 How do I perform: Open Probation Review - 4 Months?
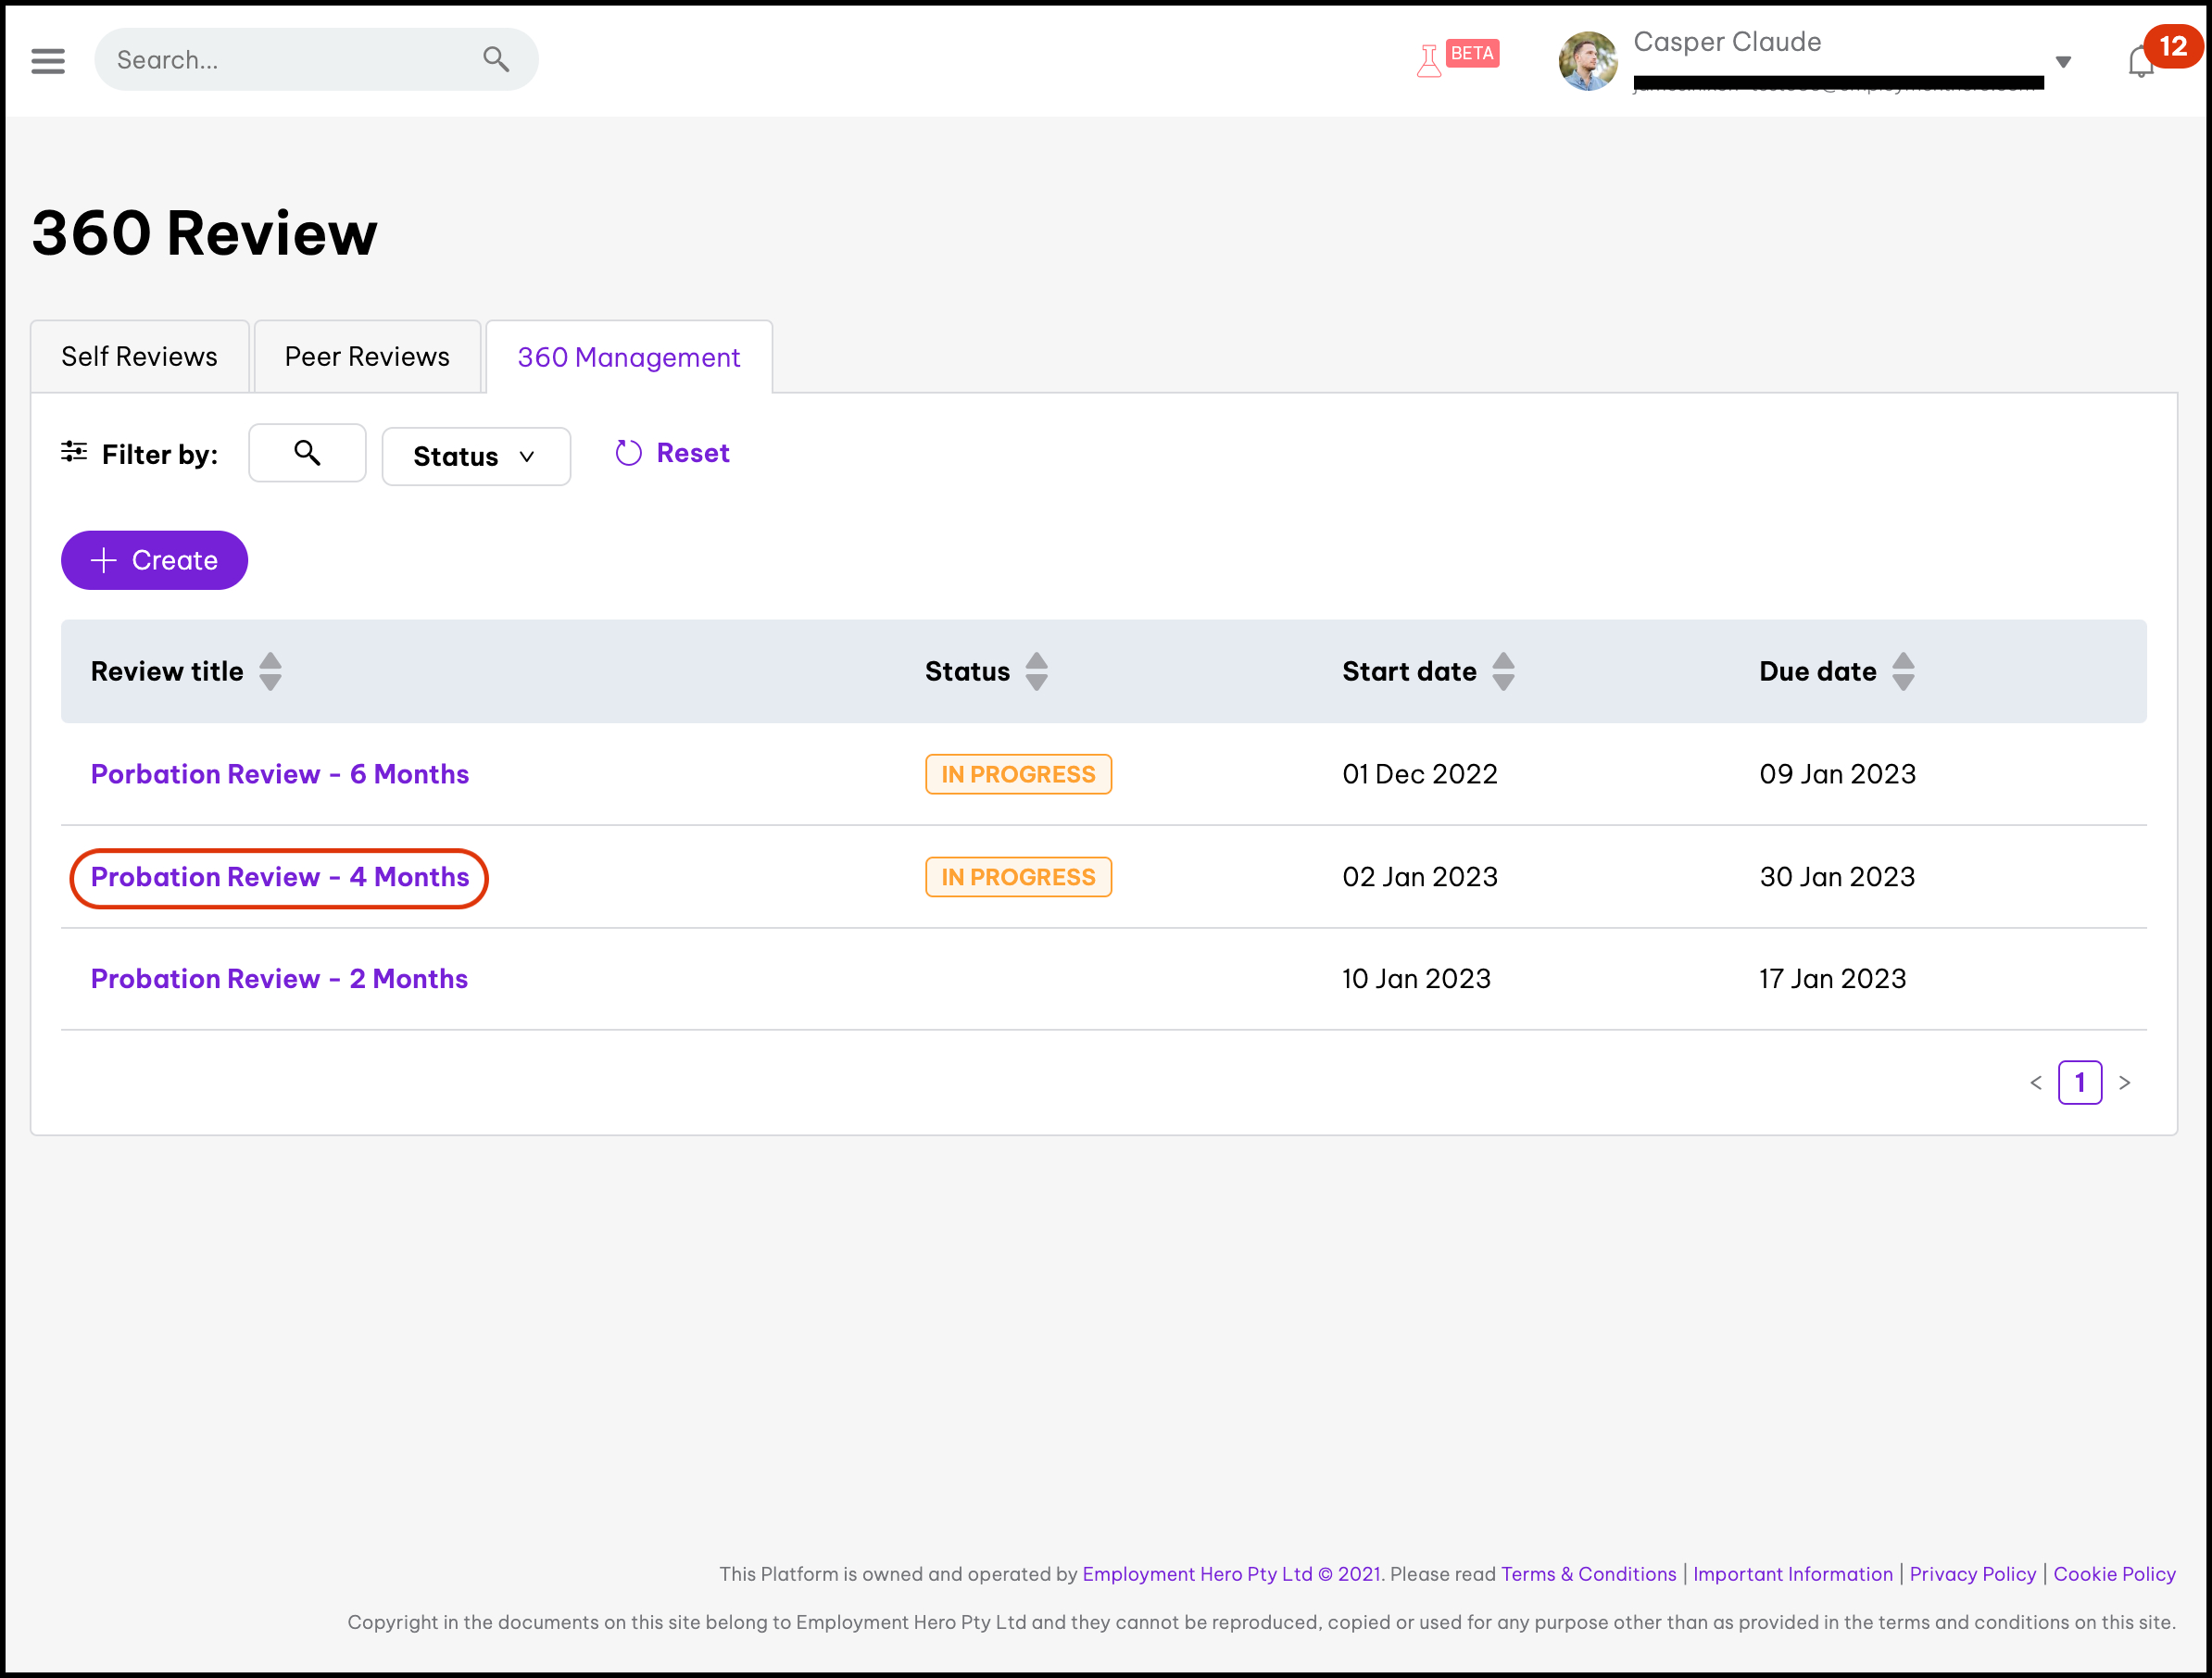click(279, 877)
